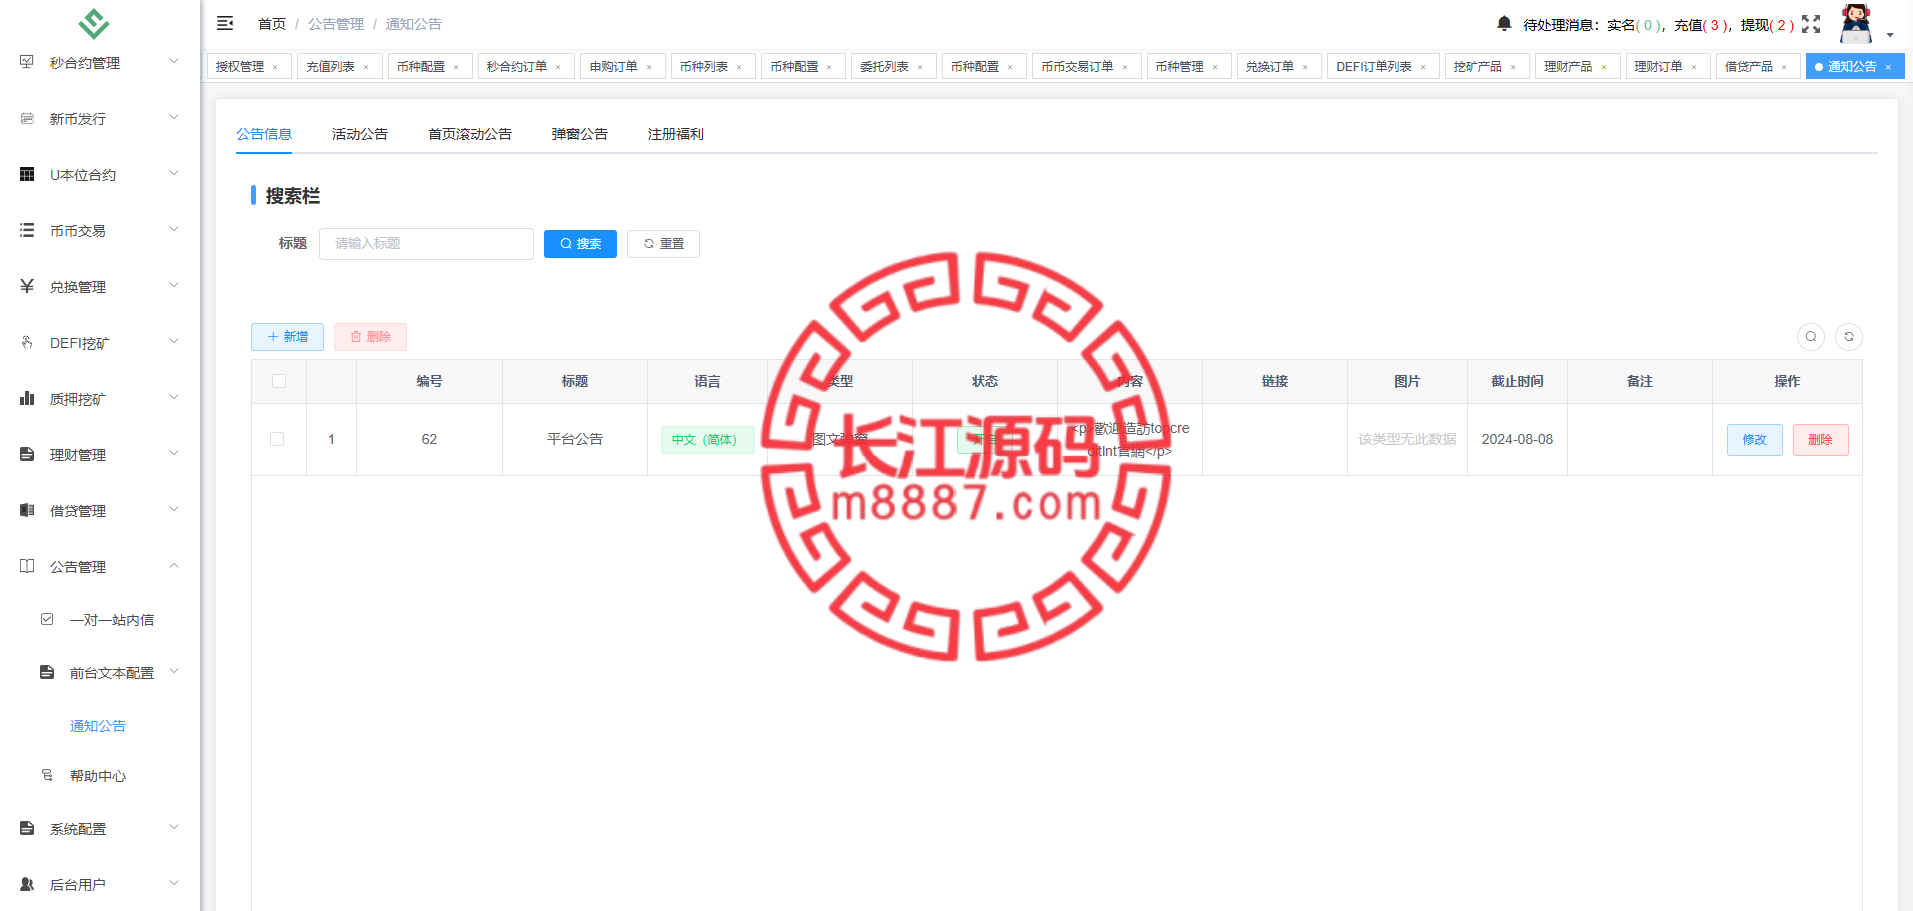The image size is (1913, 911).
Task: Toggle the sidebar collapse hamburger icon
Action: tap(225, 23)
